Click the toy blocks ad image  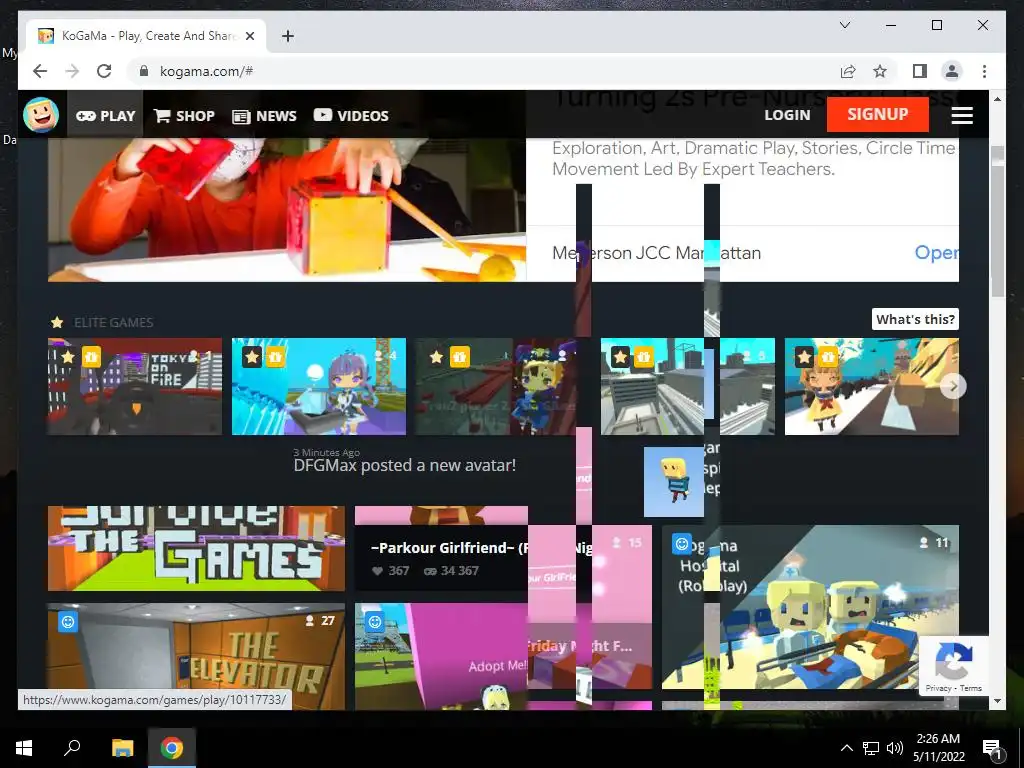(x=287, y=209)
